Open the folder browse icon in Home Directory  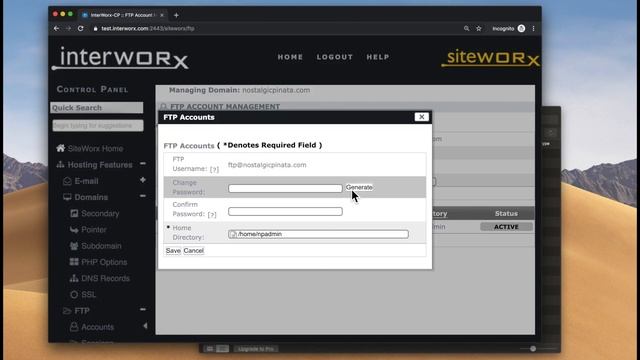point(233,234)
